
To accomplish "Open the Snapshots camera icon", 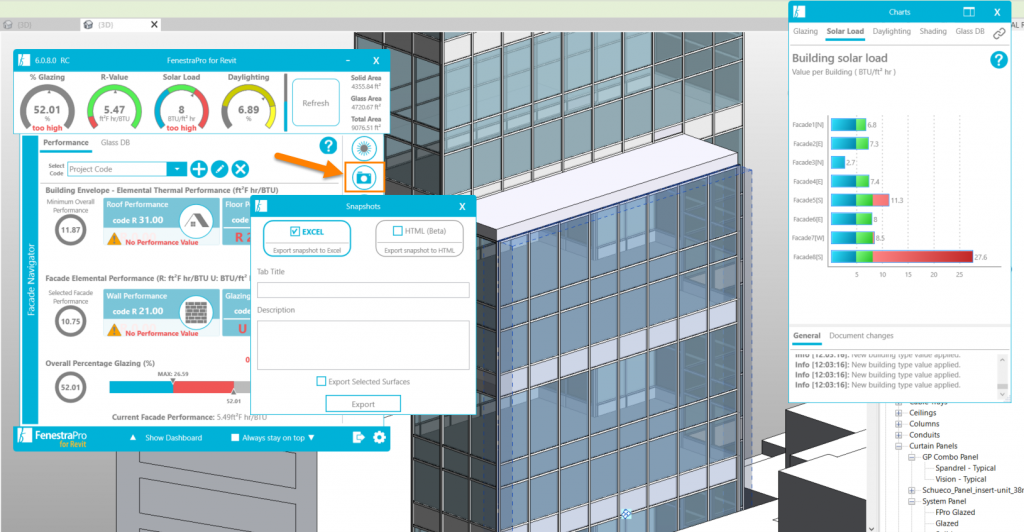I will pyautogui.click(x=364, y=178).
